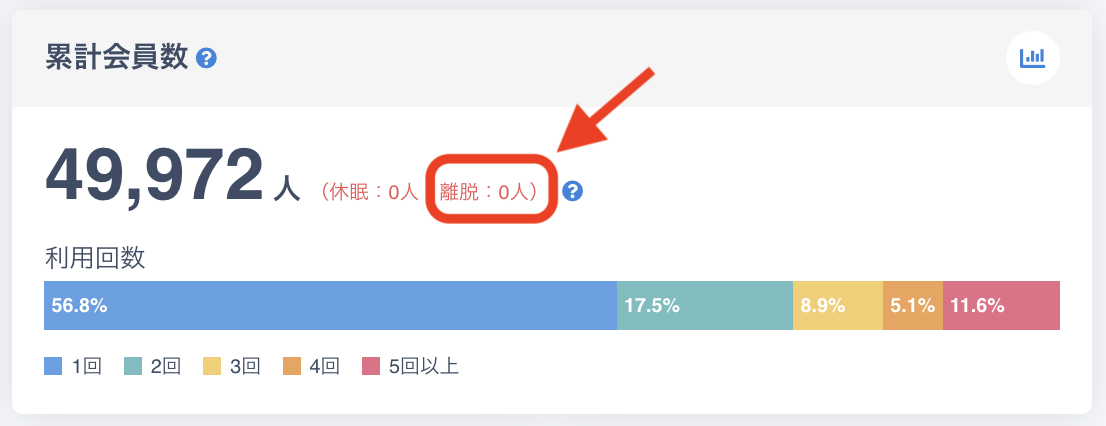Click the teal 2回 legend swatch
Viewport: 1106px width, 426px height.
point(133,367)
